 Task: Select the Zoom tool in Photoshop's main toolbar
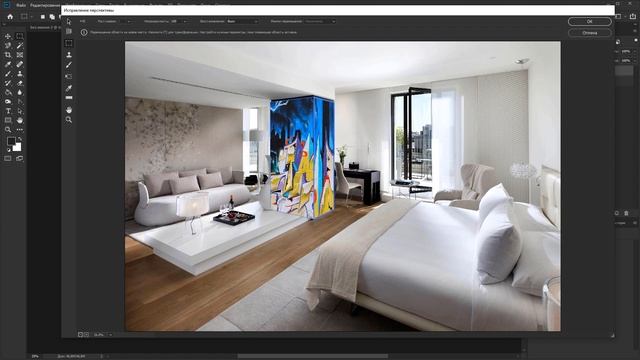[8, 130]
